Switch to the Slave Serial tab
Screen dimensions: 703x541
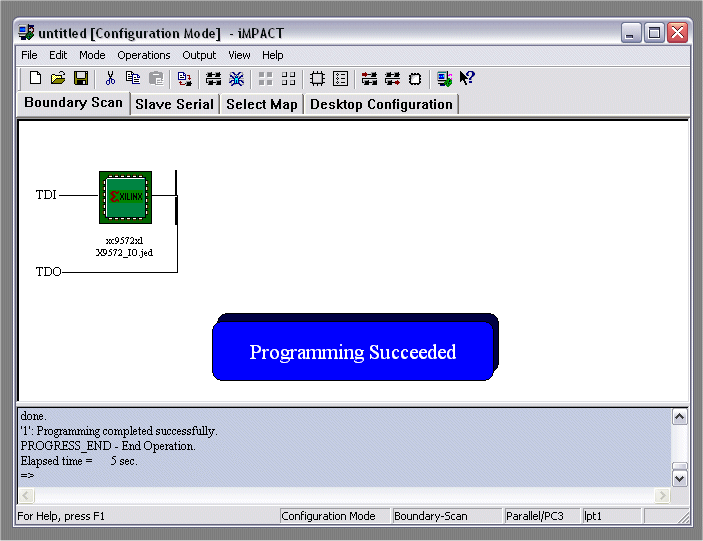[174, 104]
